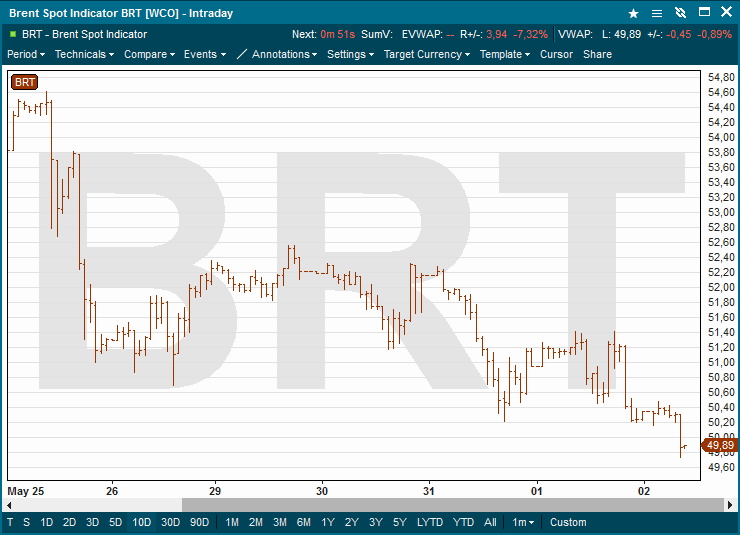Select the S period button
The height and width of the screenshot is (535, 740).
pyautogui.click(x=26, y=522)
